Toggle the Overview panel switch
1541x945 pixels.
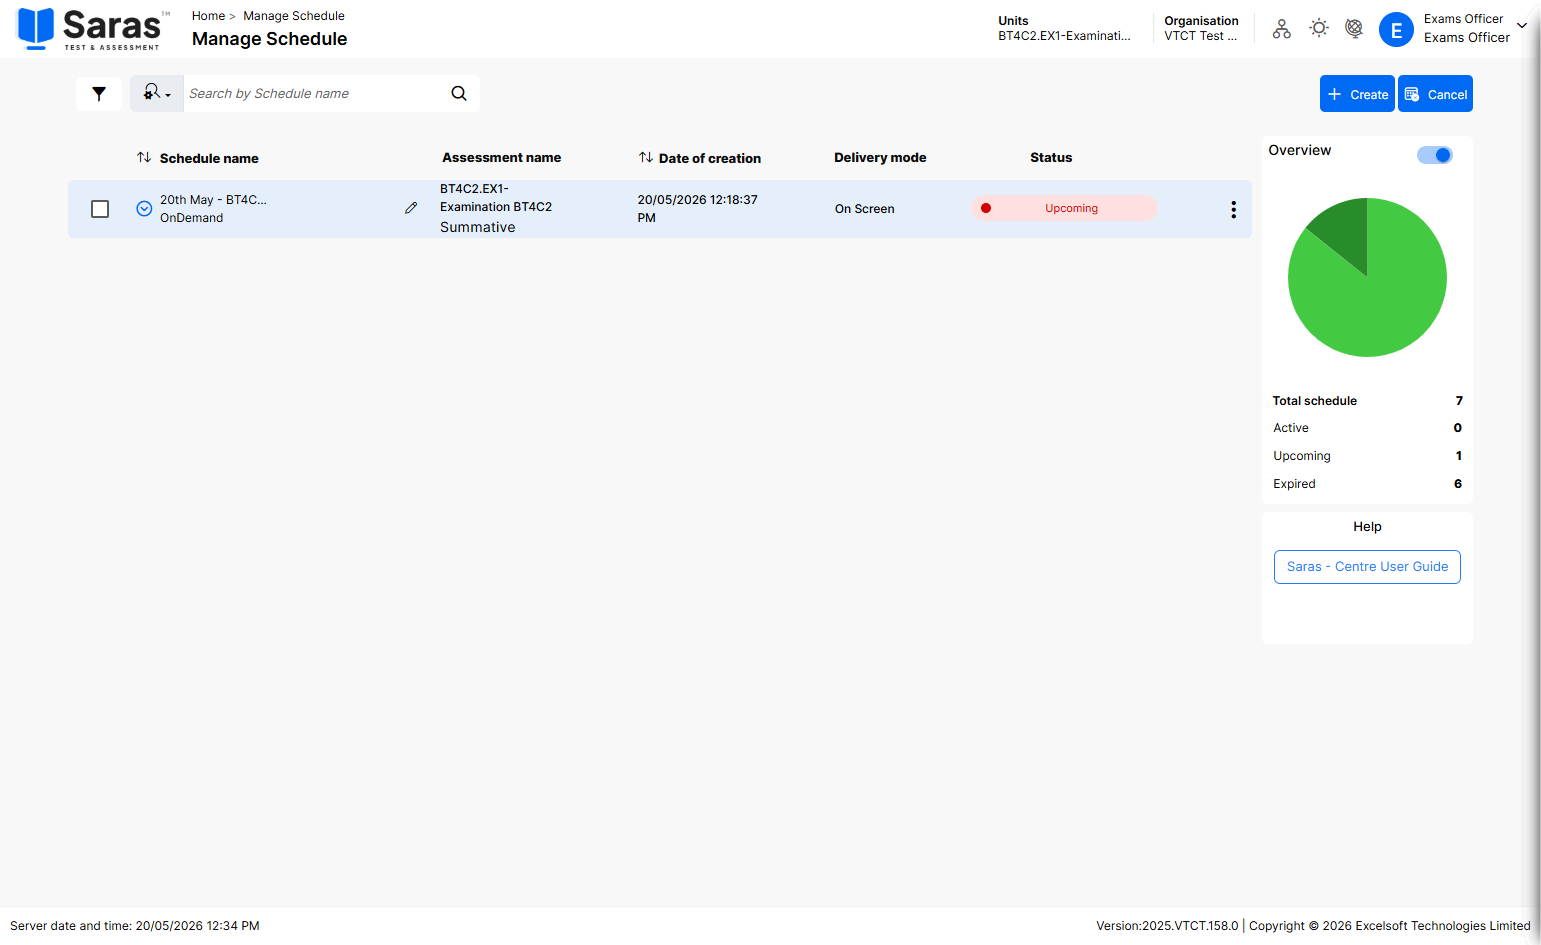pos(1435,155)
